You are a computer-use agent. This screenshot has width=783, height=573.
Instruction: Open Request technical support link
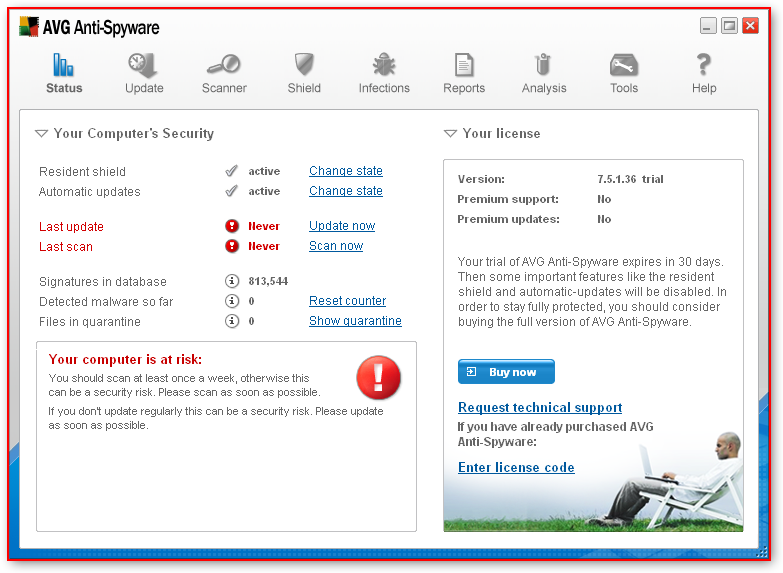tap(540, 408)
